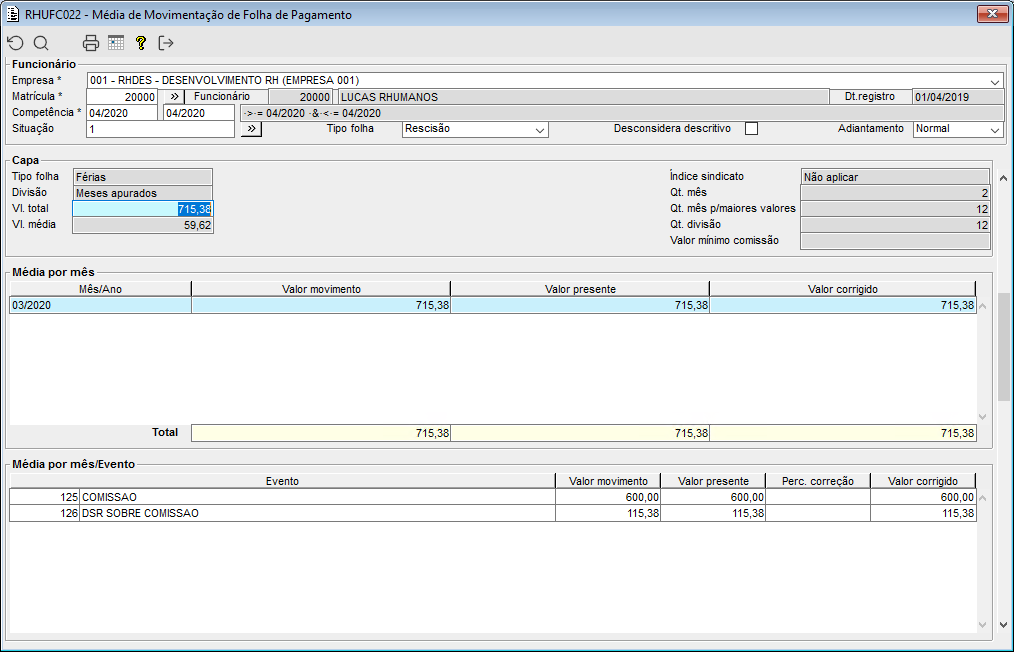Image resolution: width=1014 pixels, height=652 pixels.
Task: Click the Evento column header
Action: [x=282, y=481]
